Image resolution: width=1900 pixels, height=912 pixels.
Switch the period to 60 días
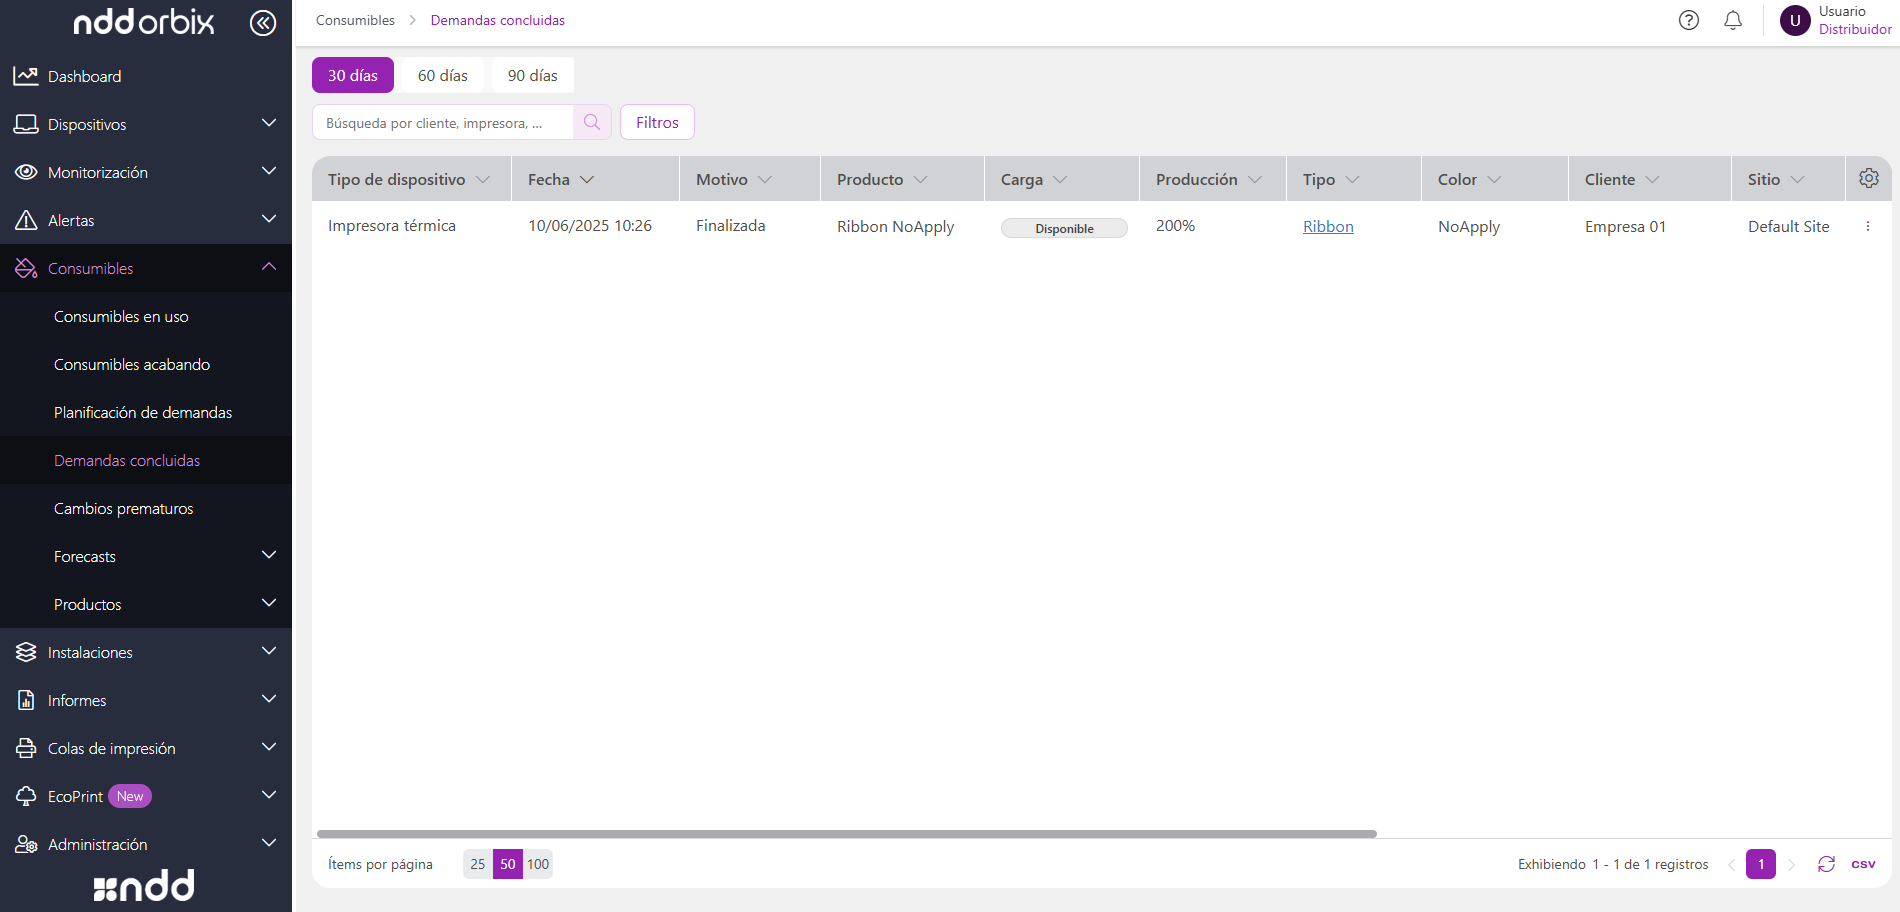click(x=443, y=75)
